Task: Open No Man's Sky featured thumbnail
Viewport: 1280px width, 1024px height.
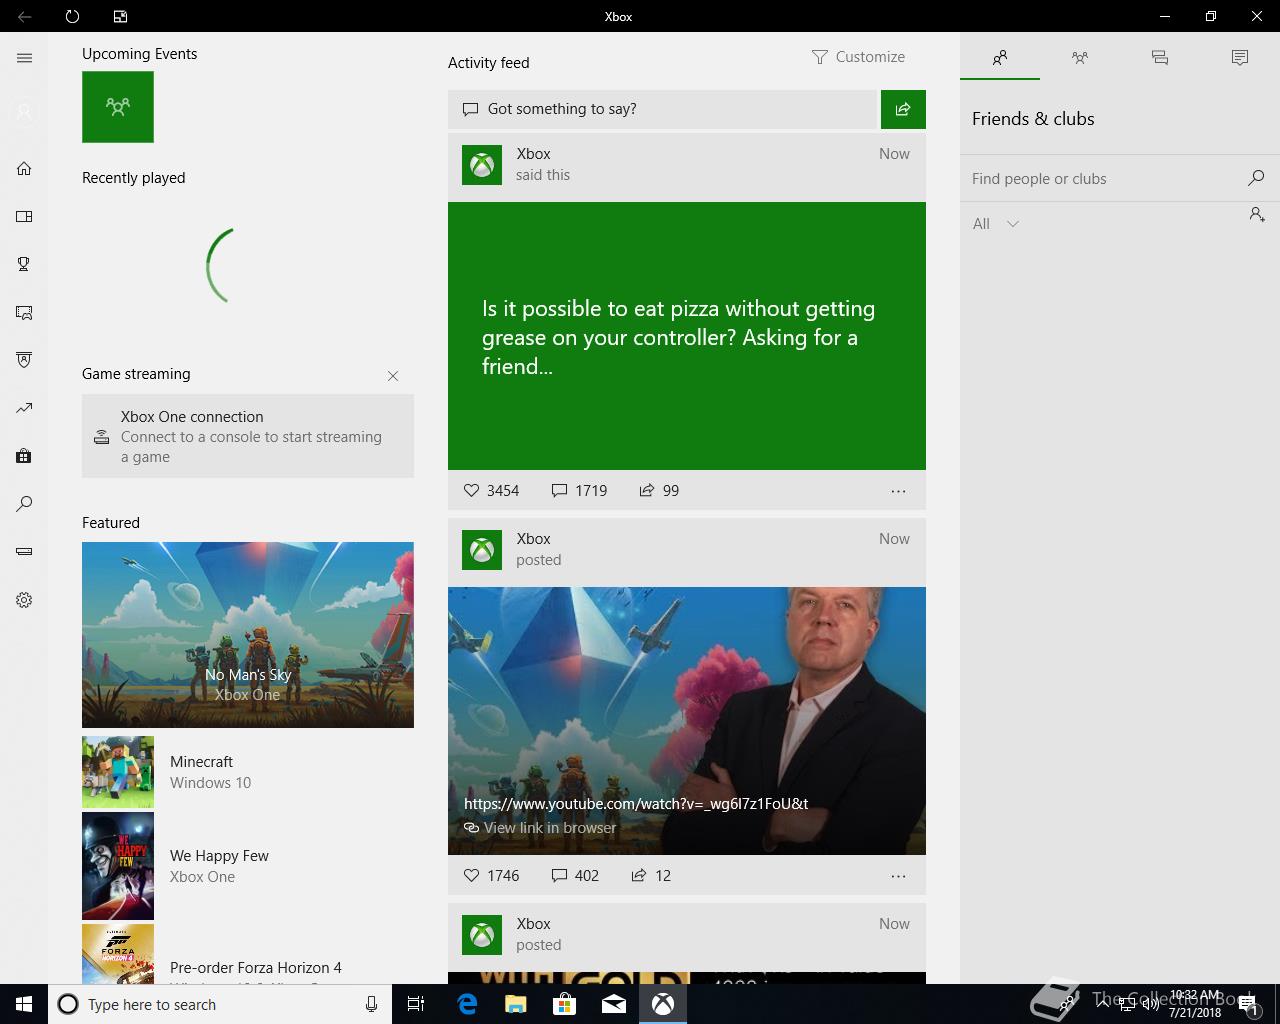Action: click(248, 634)
